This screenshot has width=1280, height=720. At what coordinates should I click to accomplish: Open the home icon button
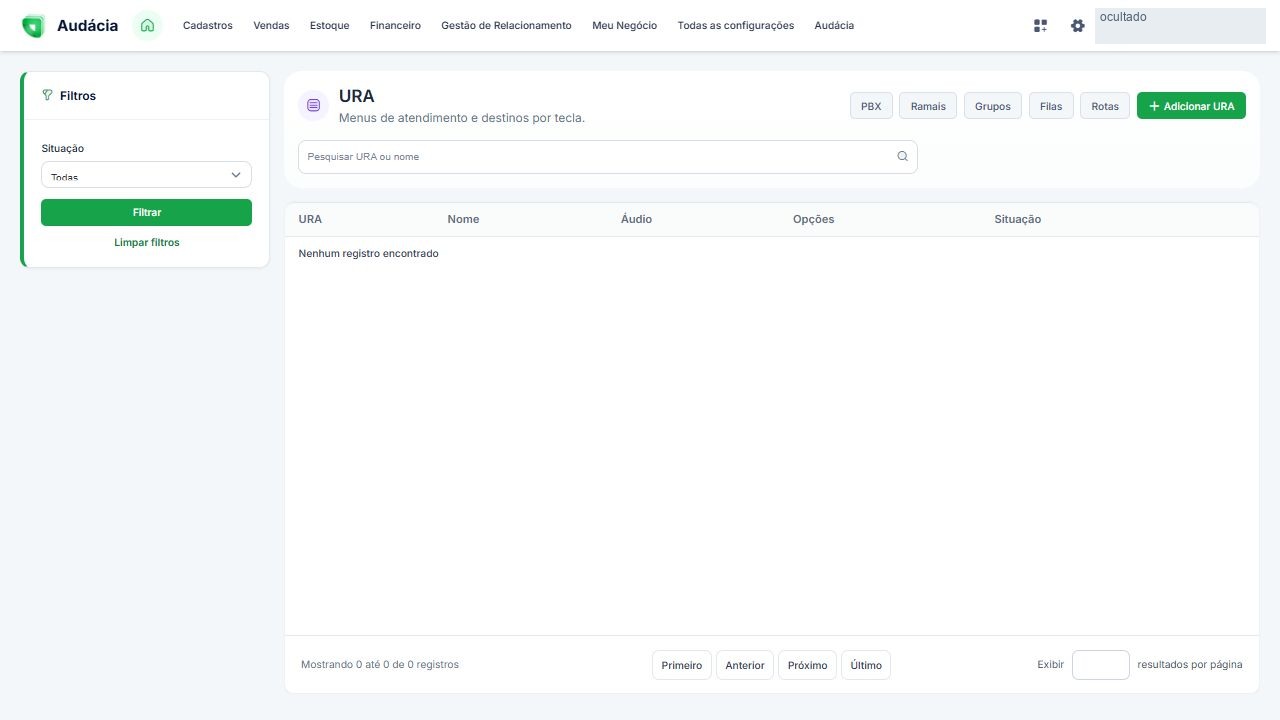(147, 26)
